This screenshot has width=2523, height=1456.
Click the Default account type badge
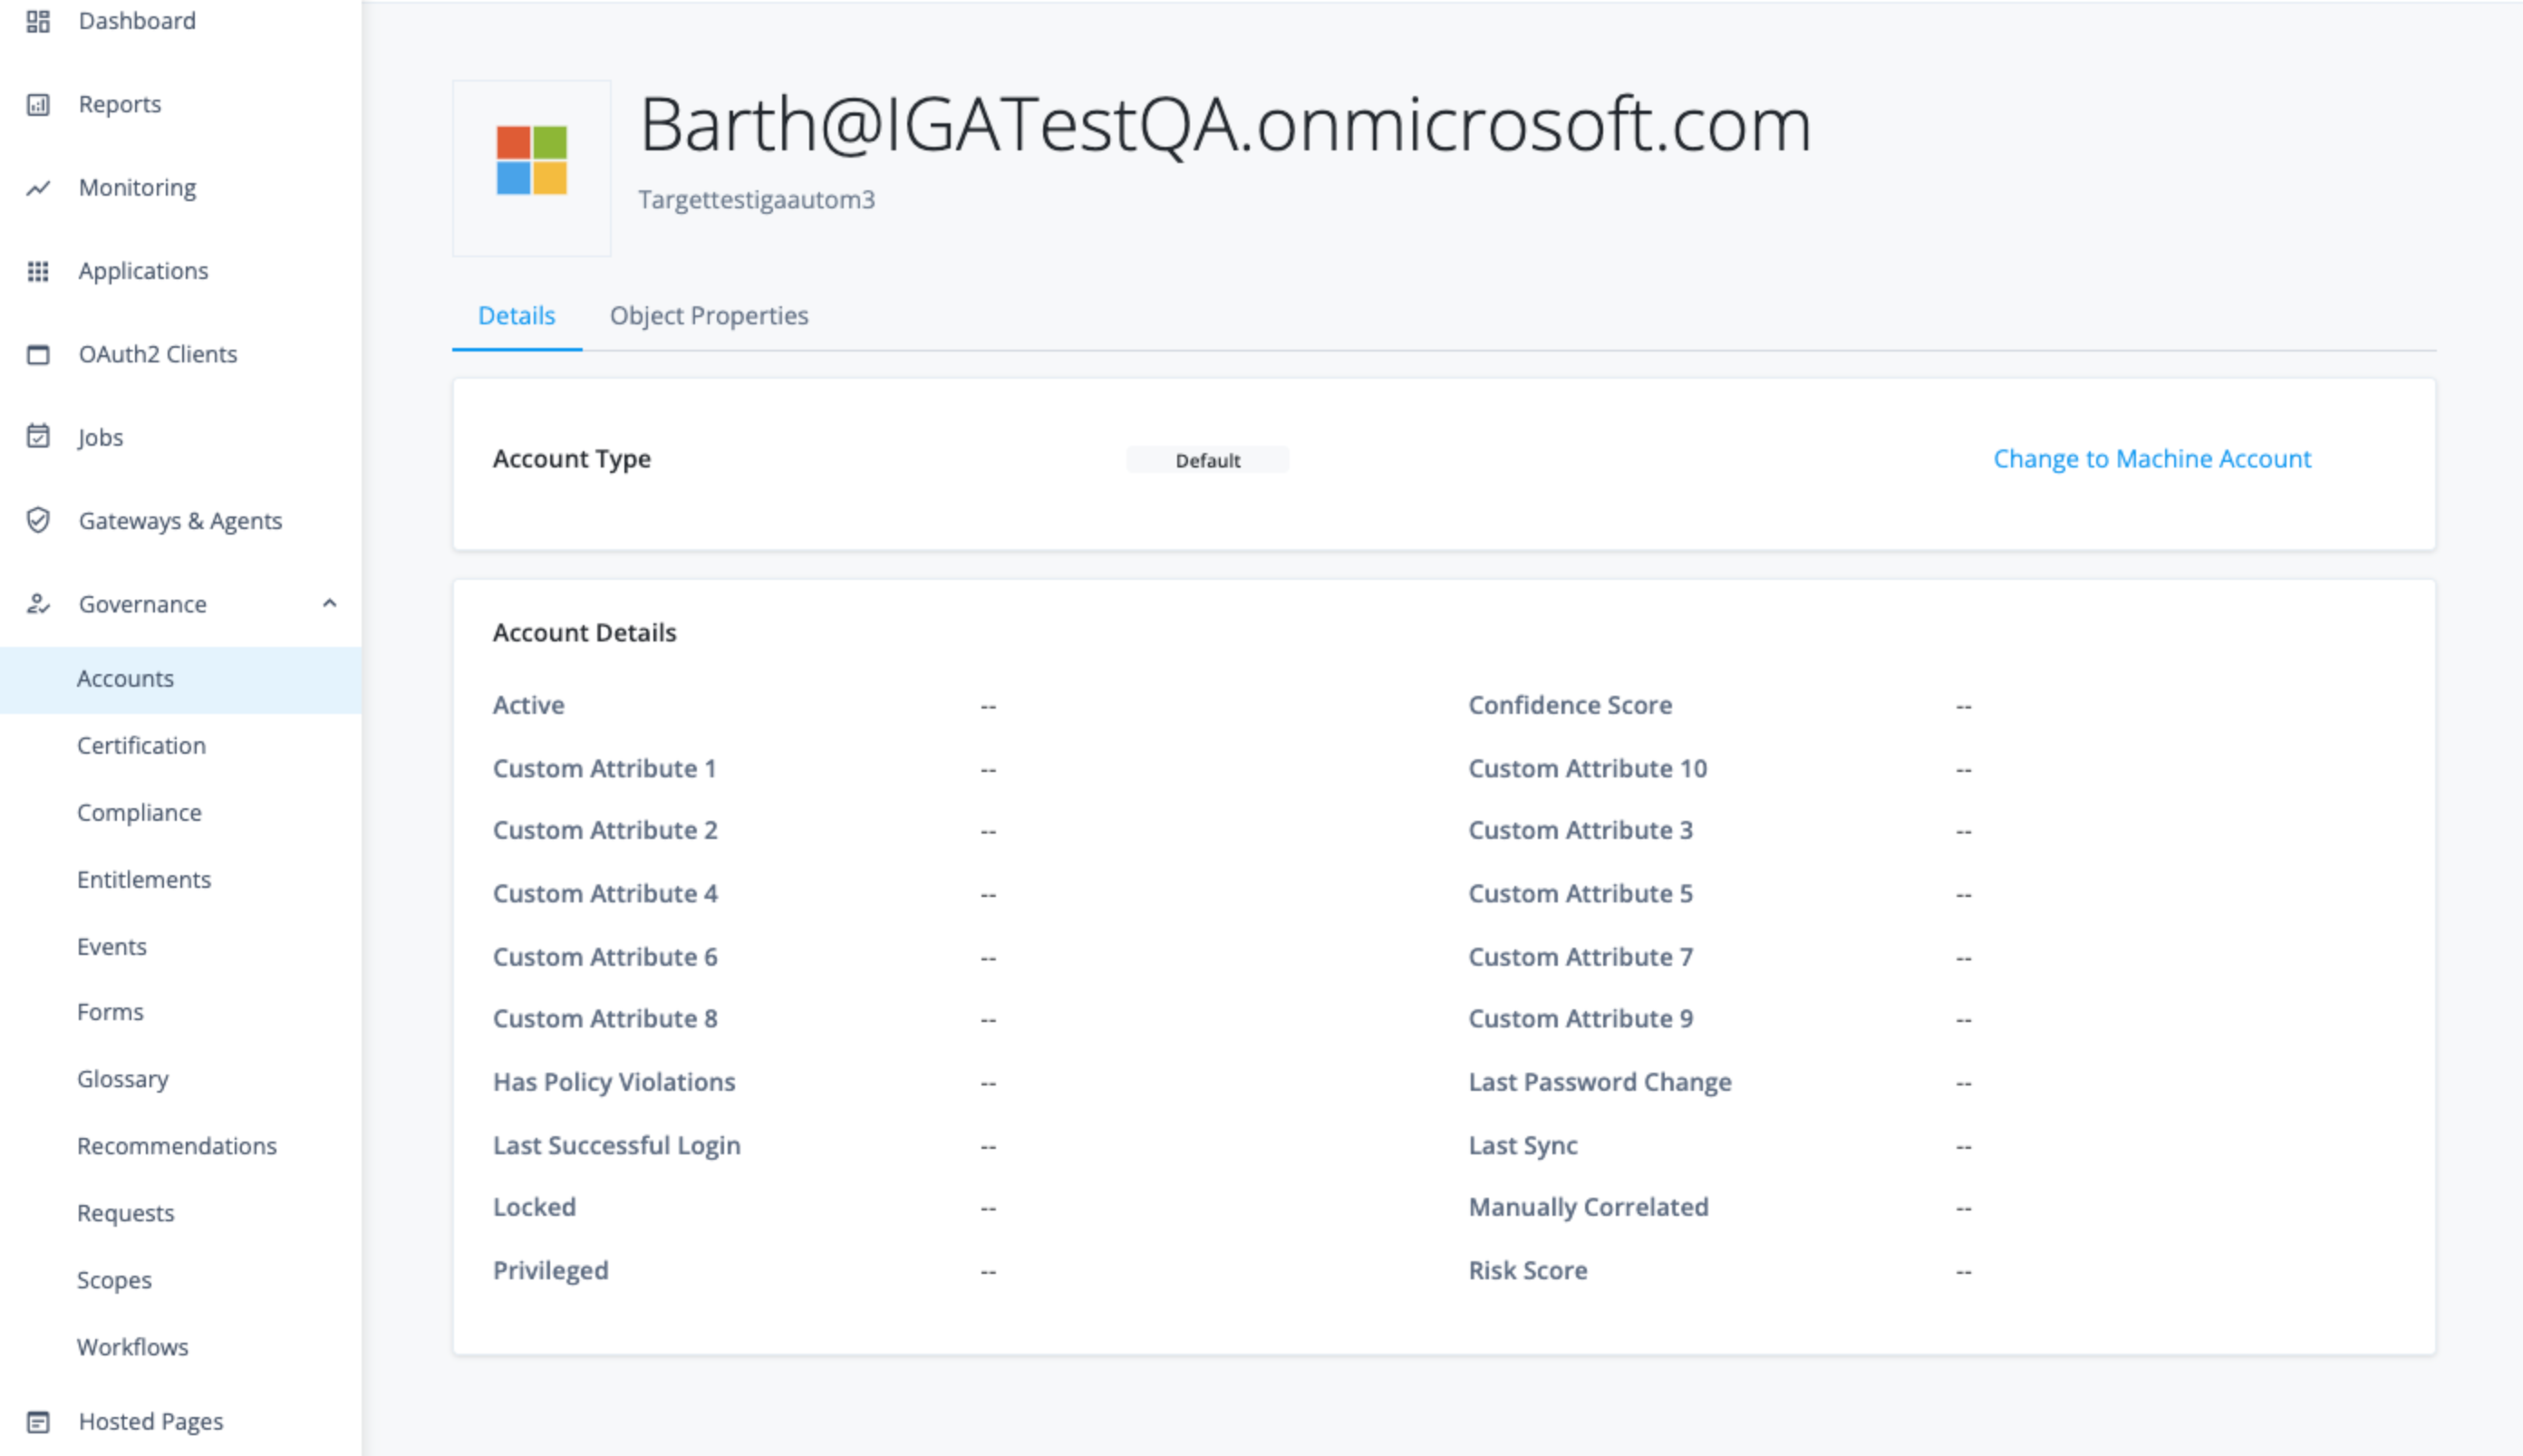click(1207, 460)
